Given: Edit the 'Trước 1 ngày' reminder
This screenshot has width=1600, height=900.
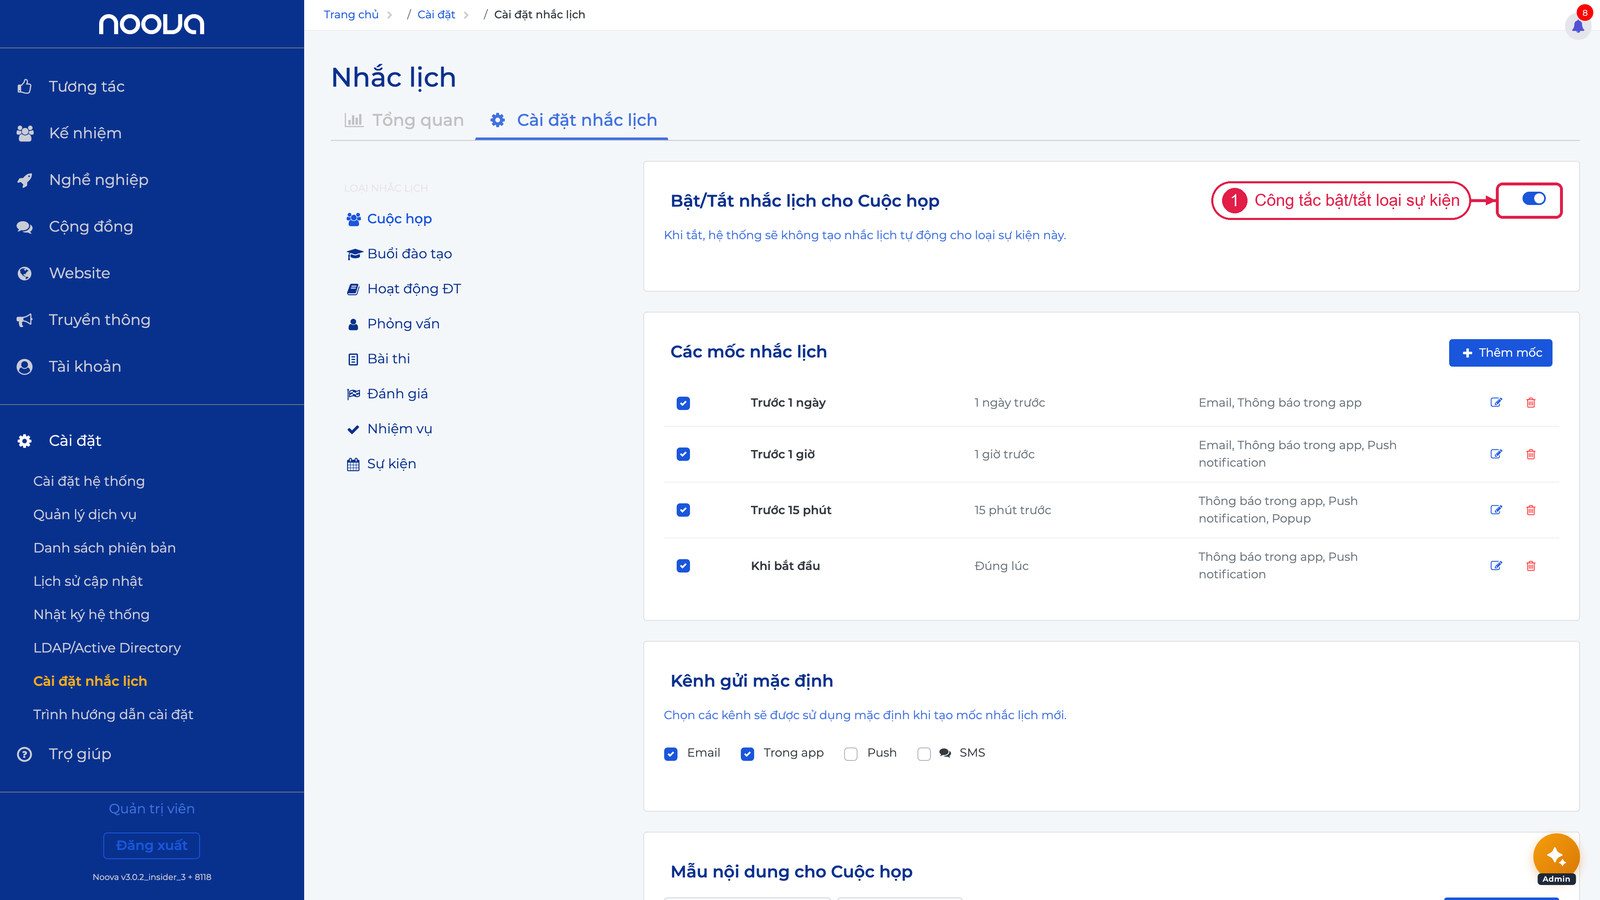Looking at the screenshot, I should tap(1496, 403).
